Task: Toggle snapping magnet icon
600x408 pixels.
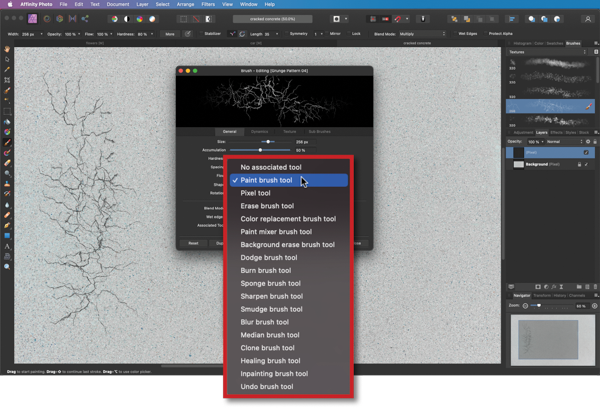Action: tap(398, 19)
